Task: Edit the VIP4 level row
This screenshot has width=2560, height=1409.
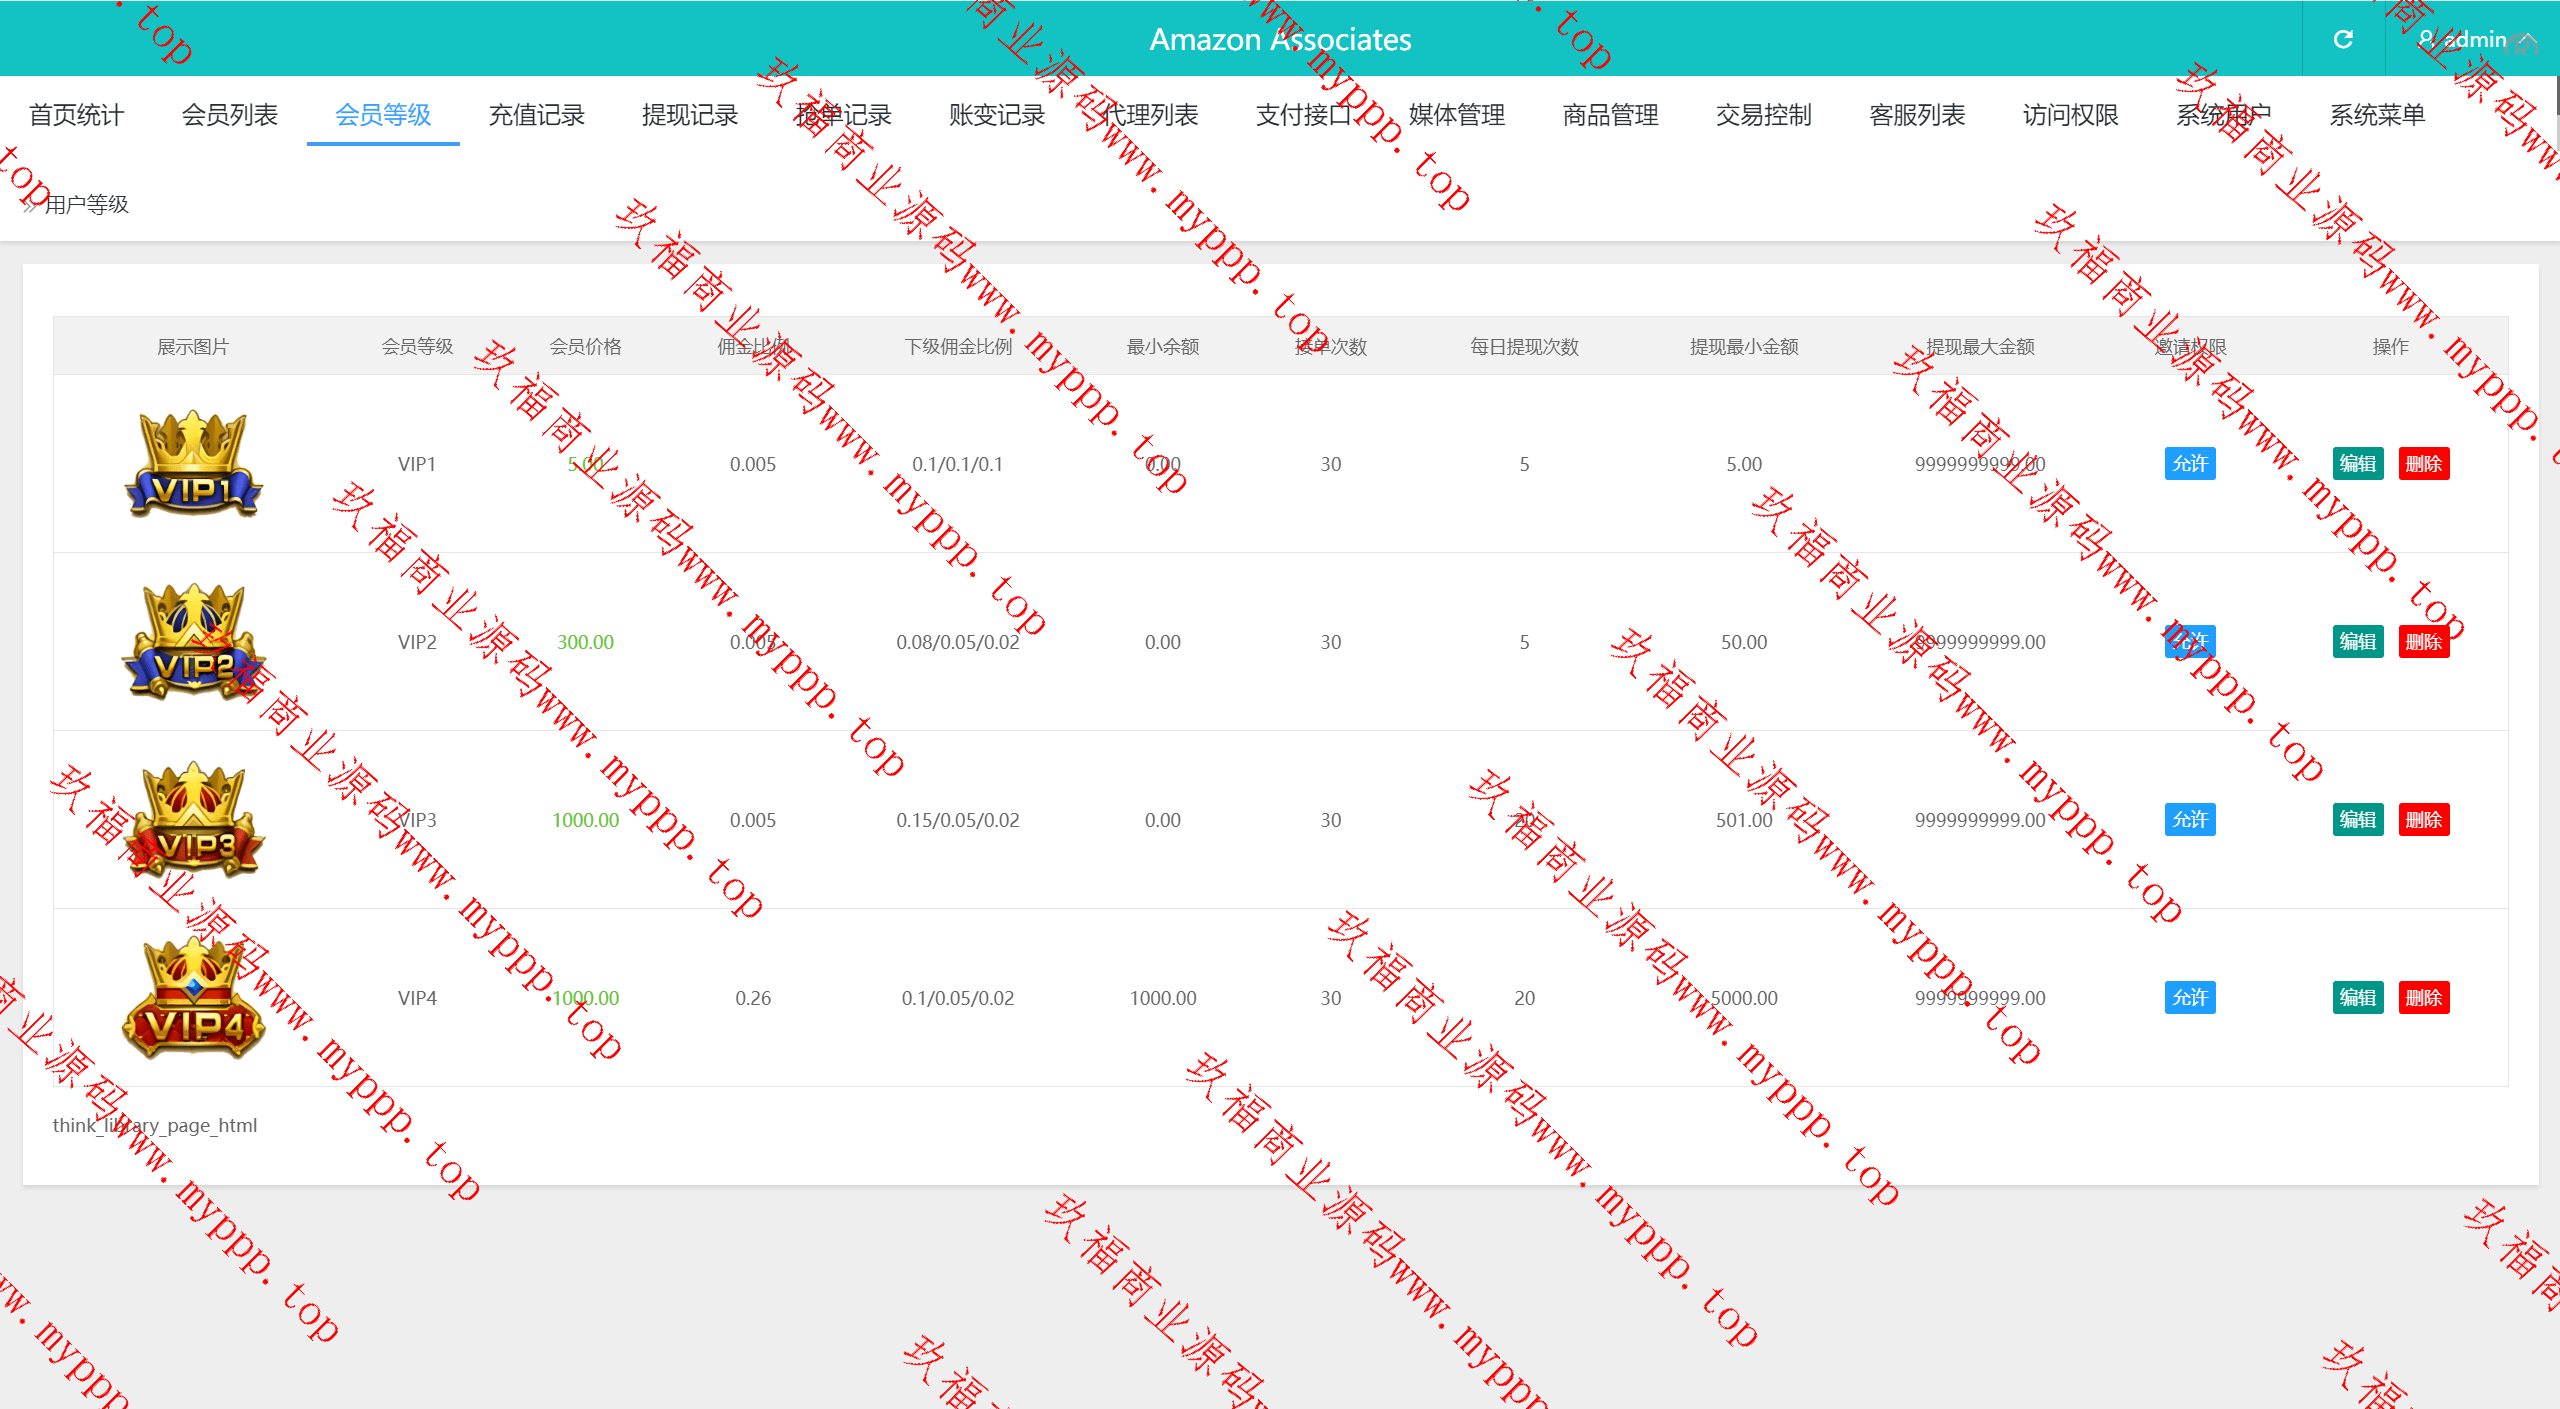Action: pyautogui.click(x=2357, y=998)
